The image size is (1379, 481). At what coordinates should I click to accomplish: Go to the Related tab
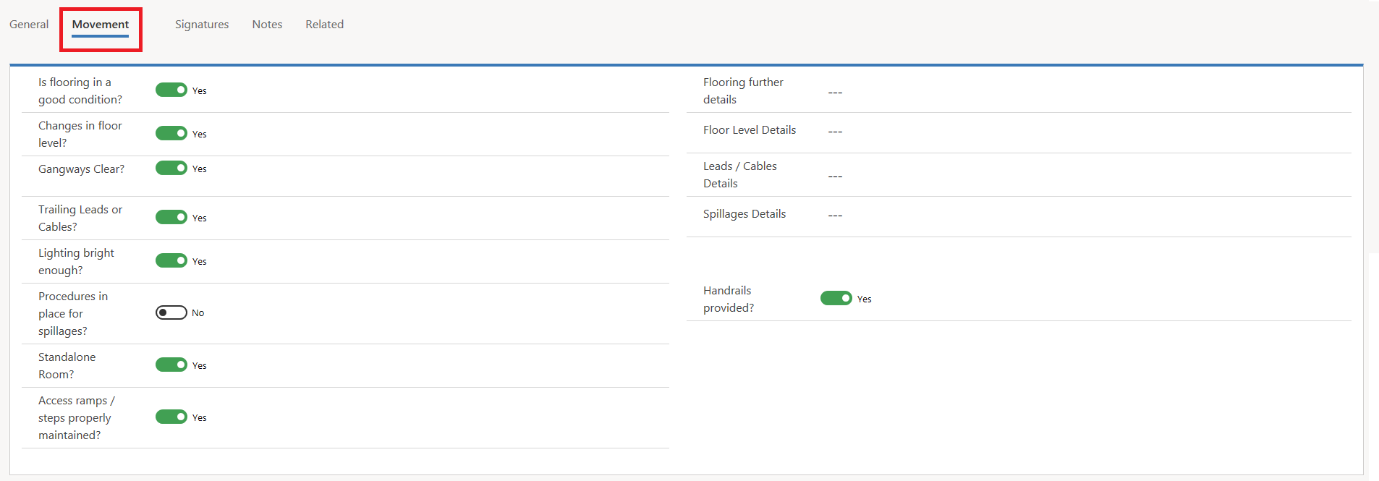coord(324,24)
